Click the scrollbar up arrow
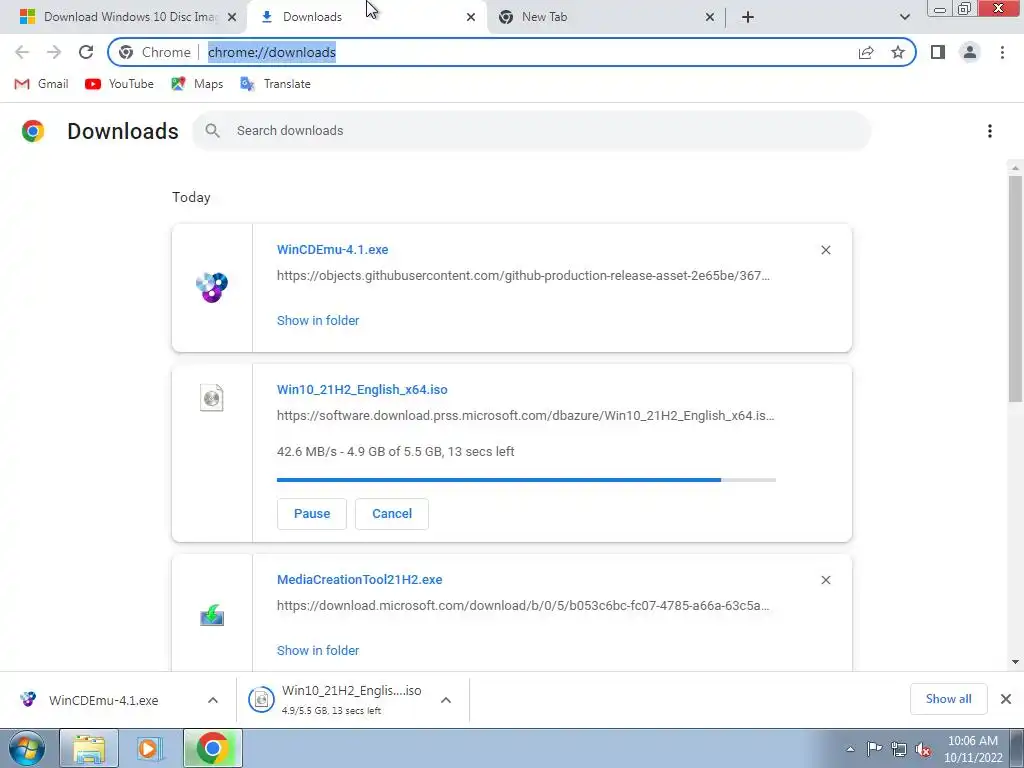The image size is (1024, 768). 1015,168
